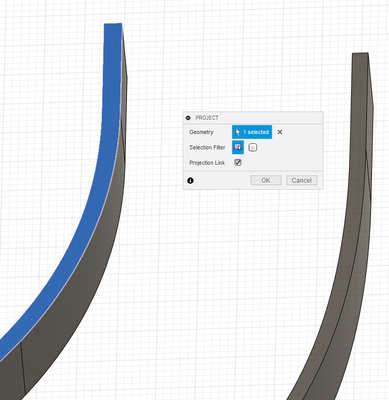
Task: Toggle the Projection Link checkbox
Action: [238, 163]
